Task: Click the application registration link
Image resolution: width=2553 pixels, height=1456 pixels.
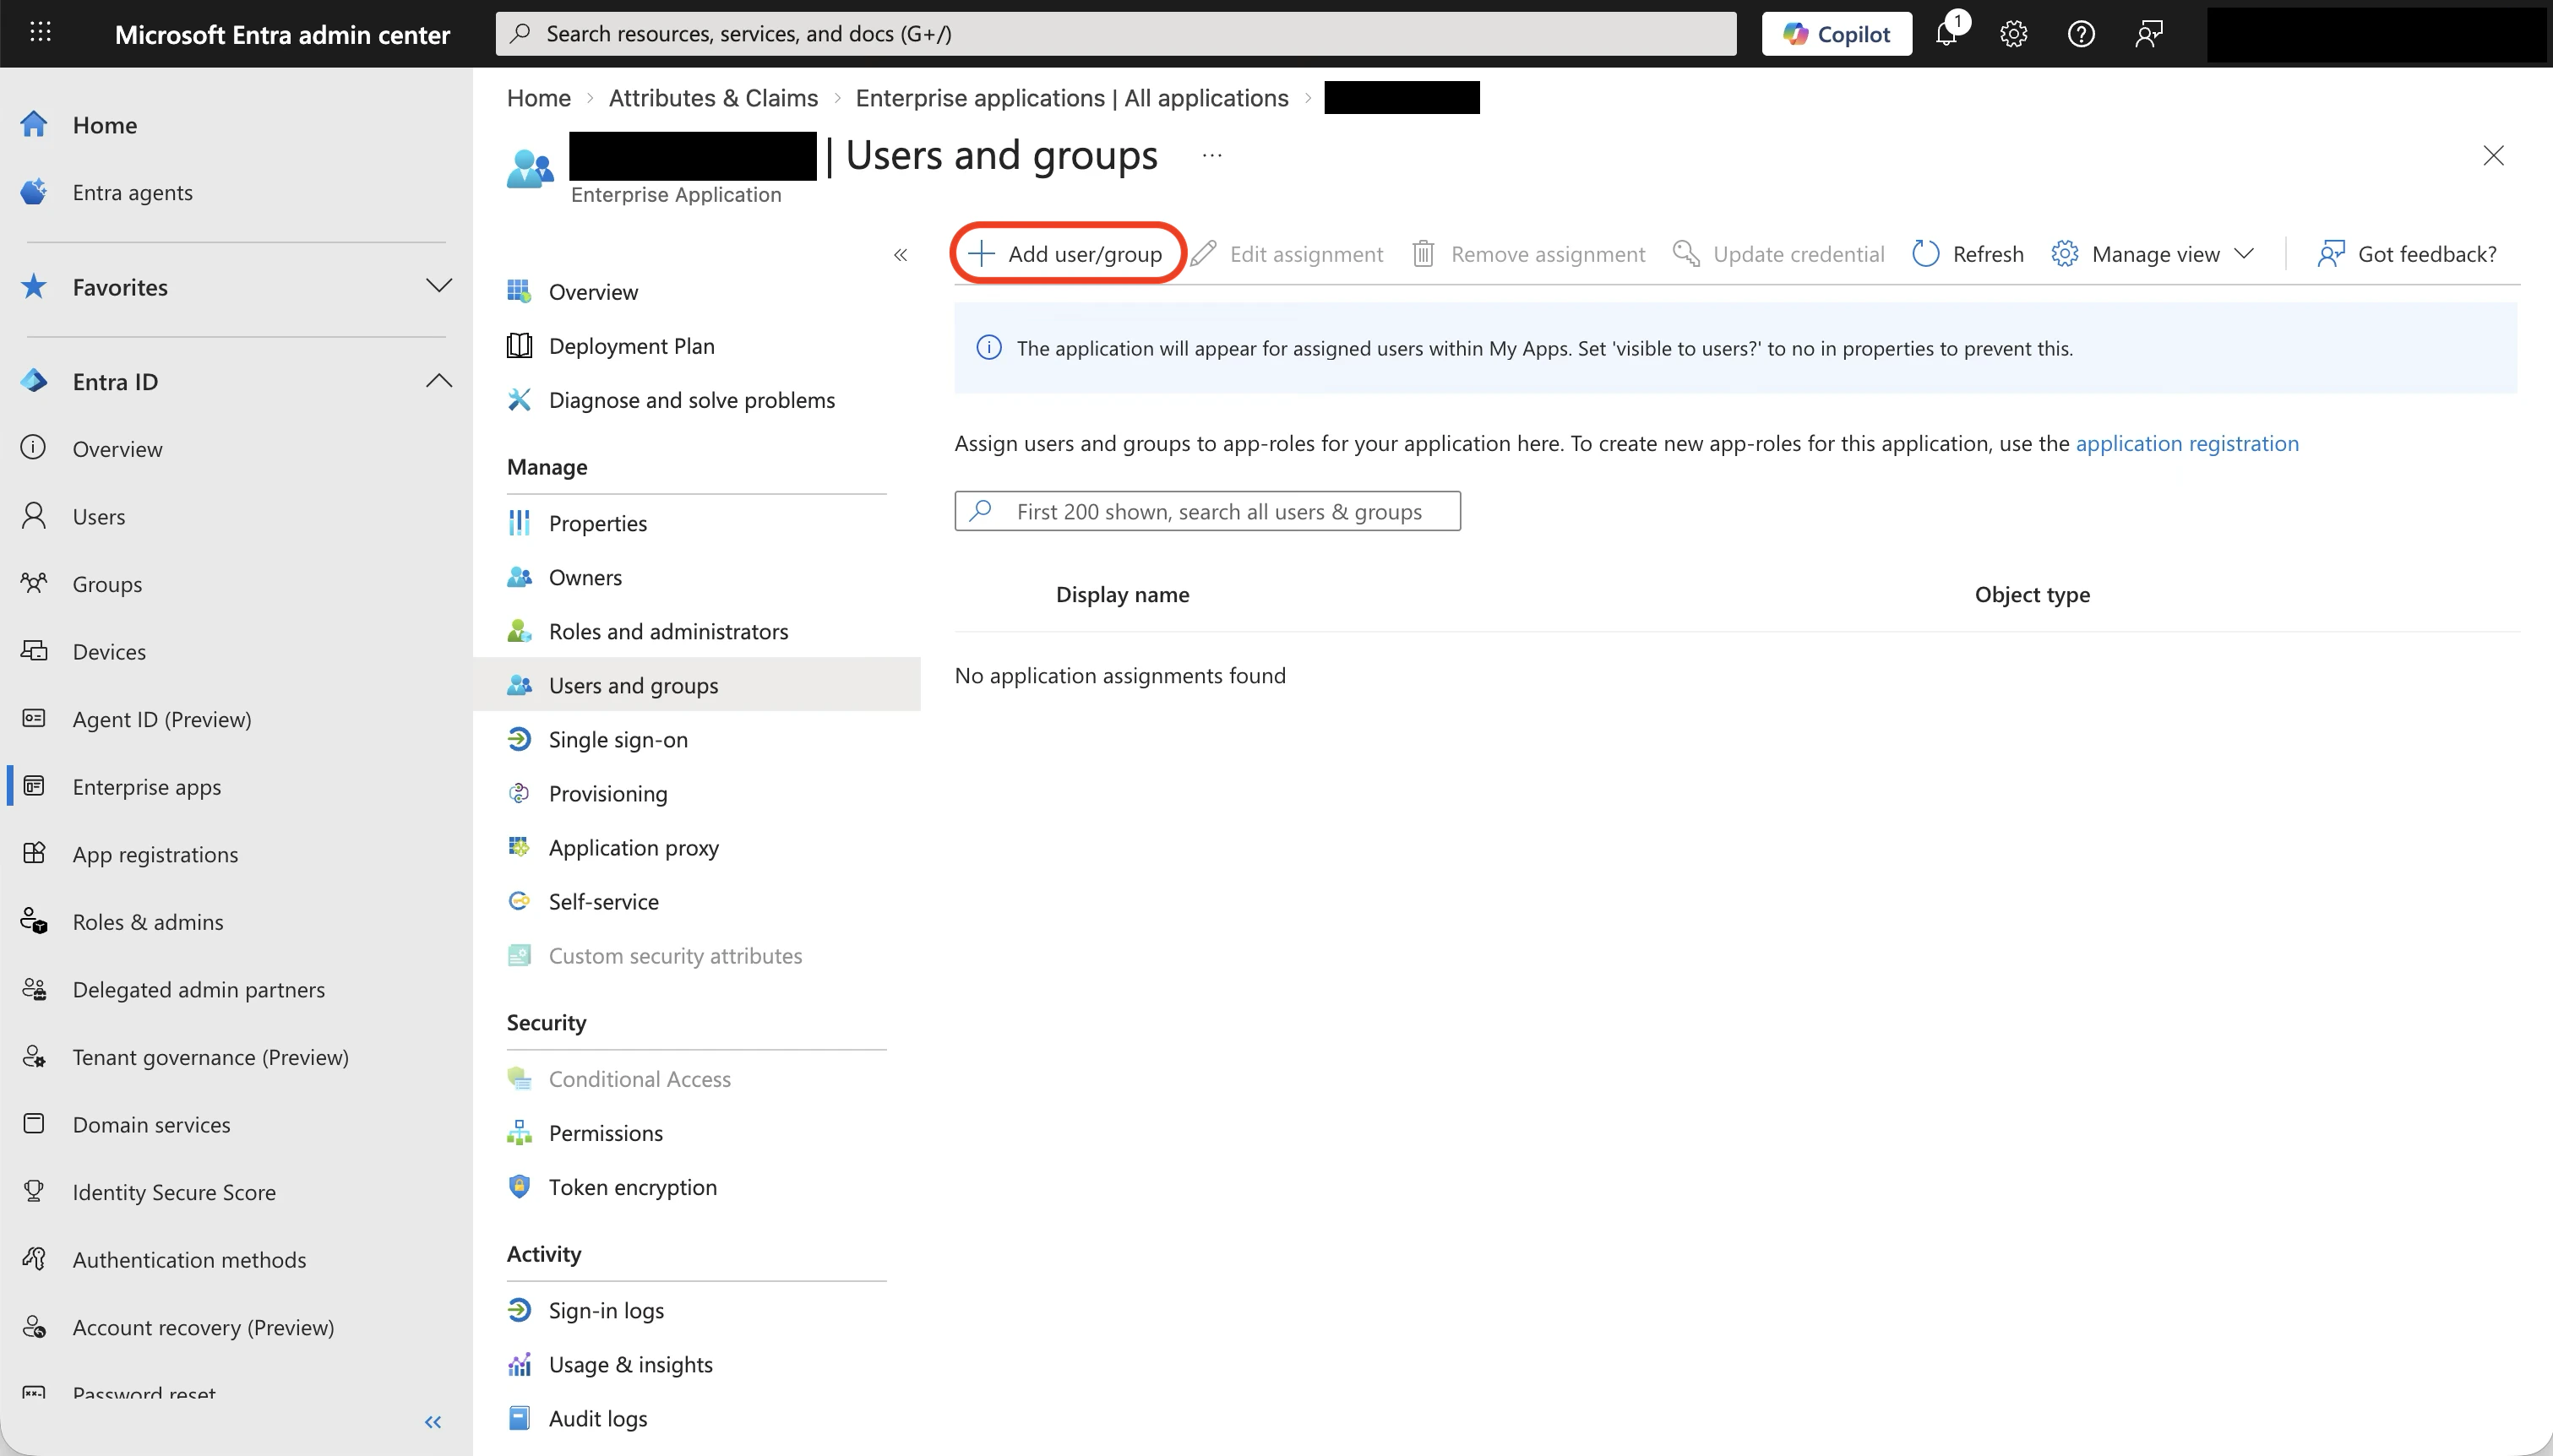Action: [2187, 443]
